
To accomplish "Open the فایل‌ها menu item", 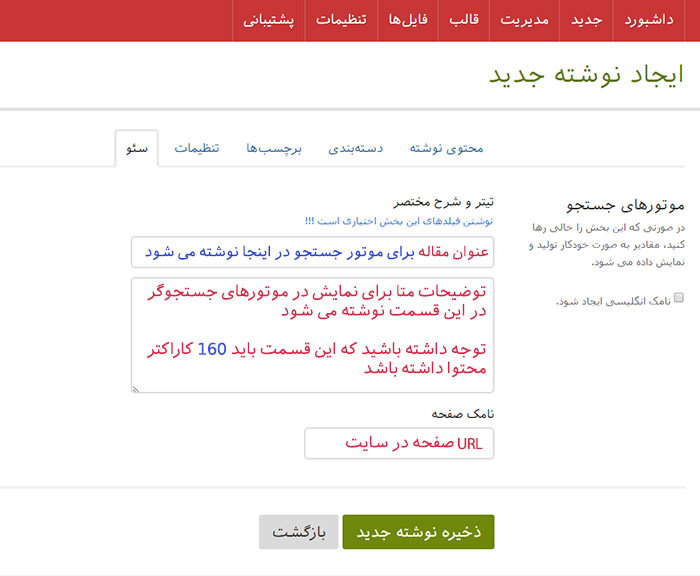I will click(408, 20).
